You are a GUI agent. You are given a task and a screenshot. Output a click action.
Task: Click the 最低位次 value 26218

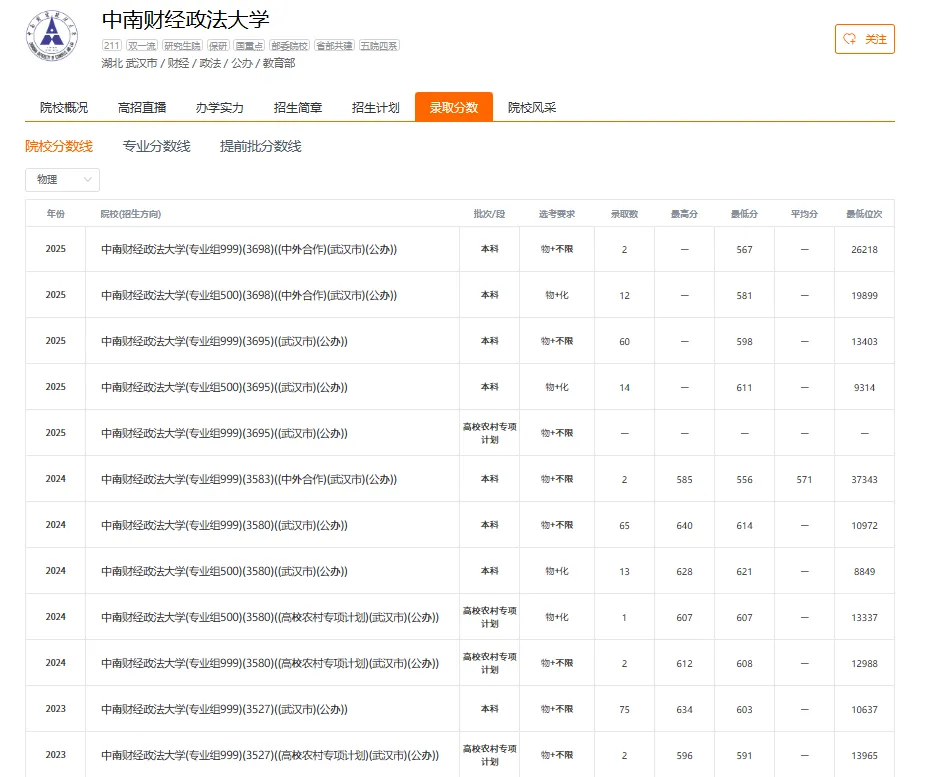864,250
